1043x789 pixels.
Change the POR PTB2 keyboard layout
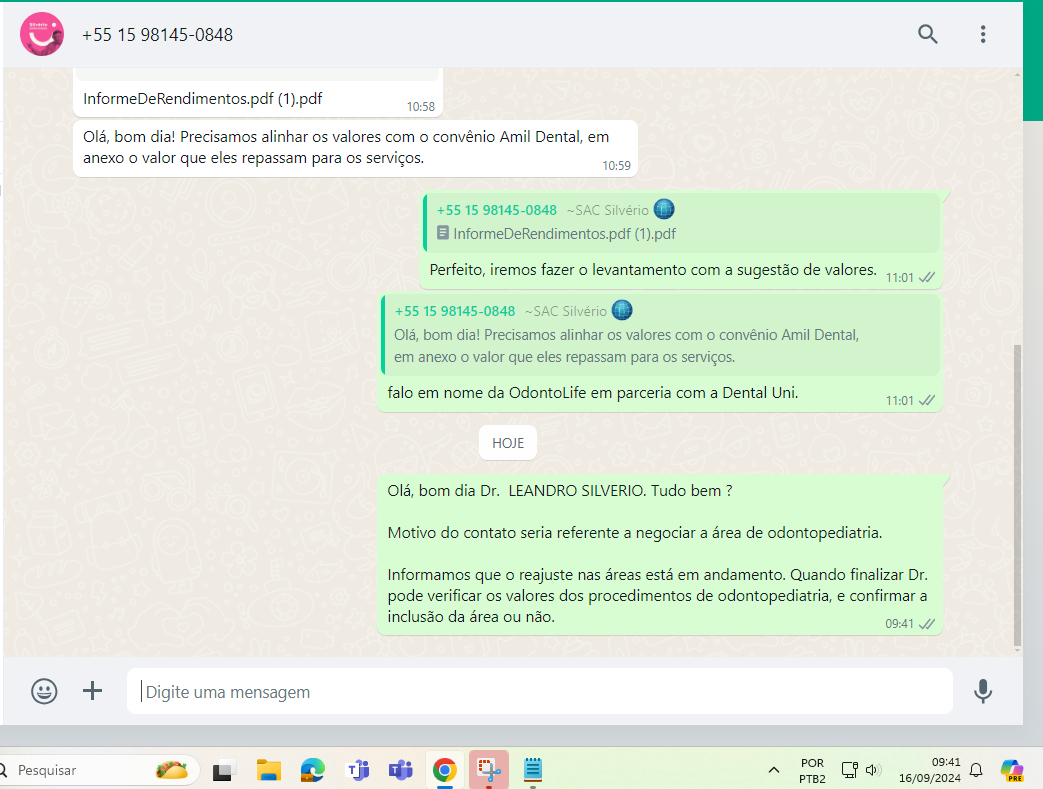click(812, 770)
